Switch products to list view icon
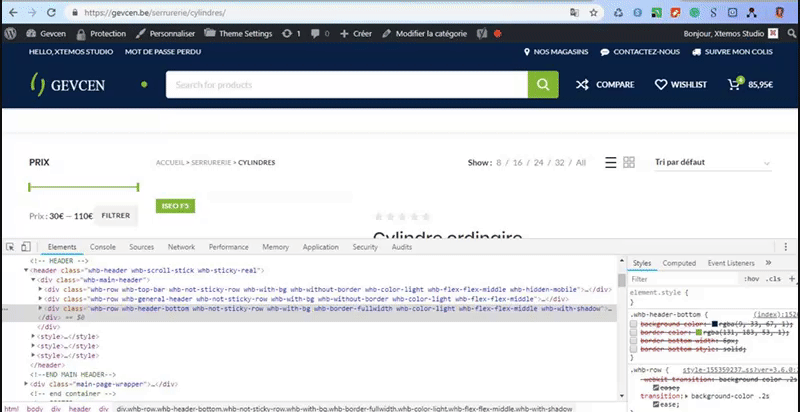 click(611, 162)
